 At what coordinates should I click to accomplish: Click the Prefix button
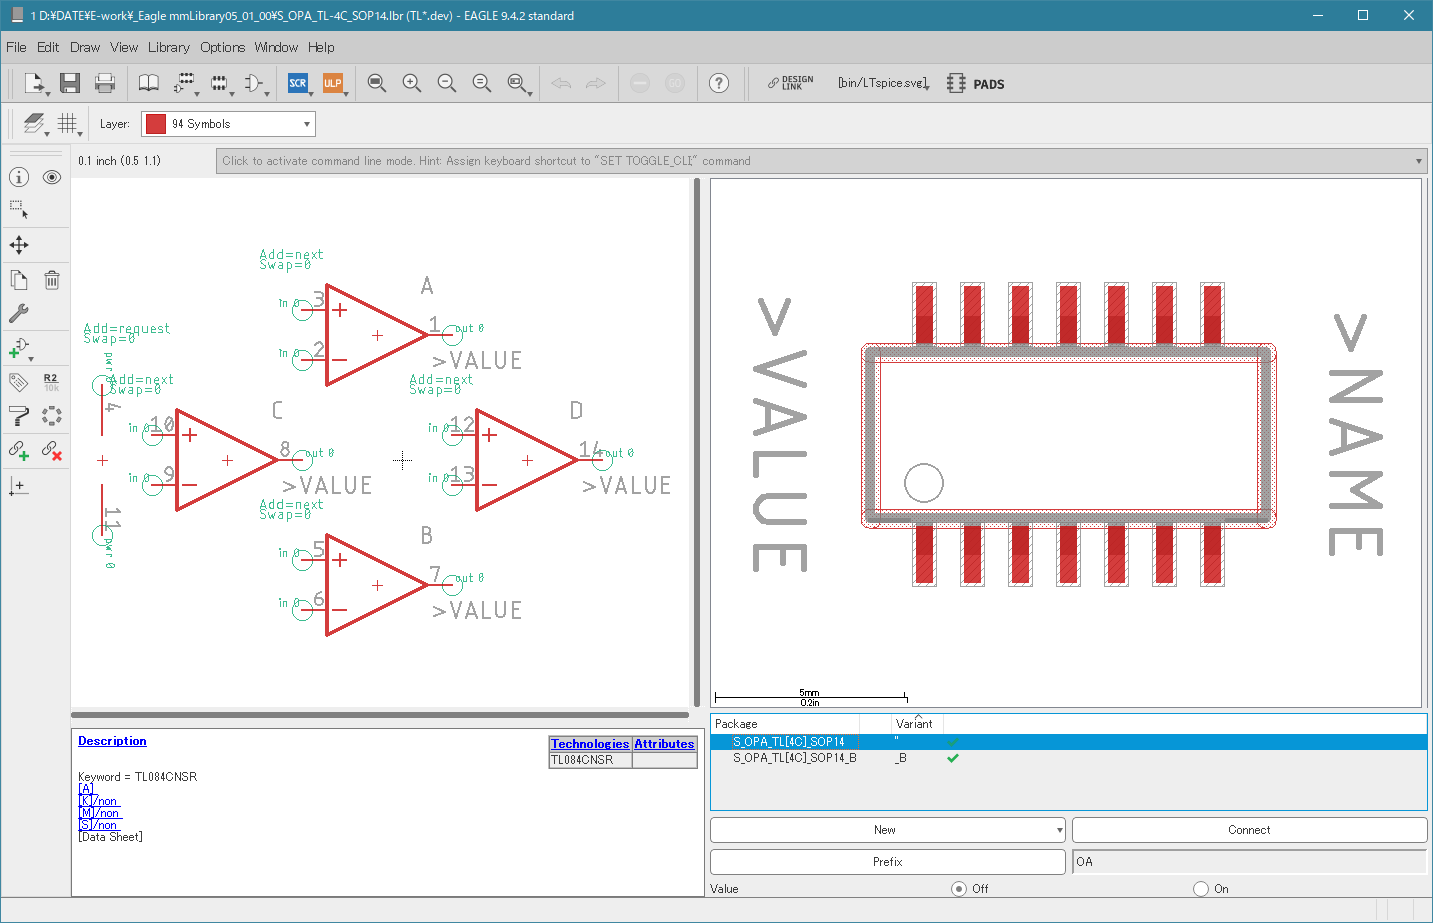(887, 862)
